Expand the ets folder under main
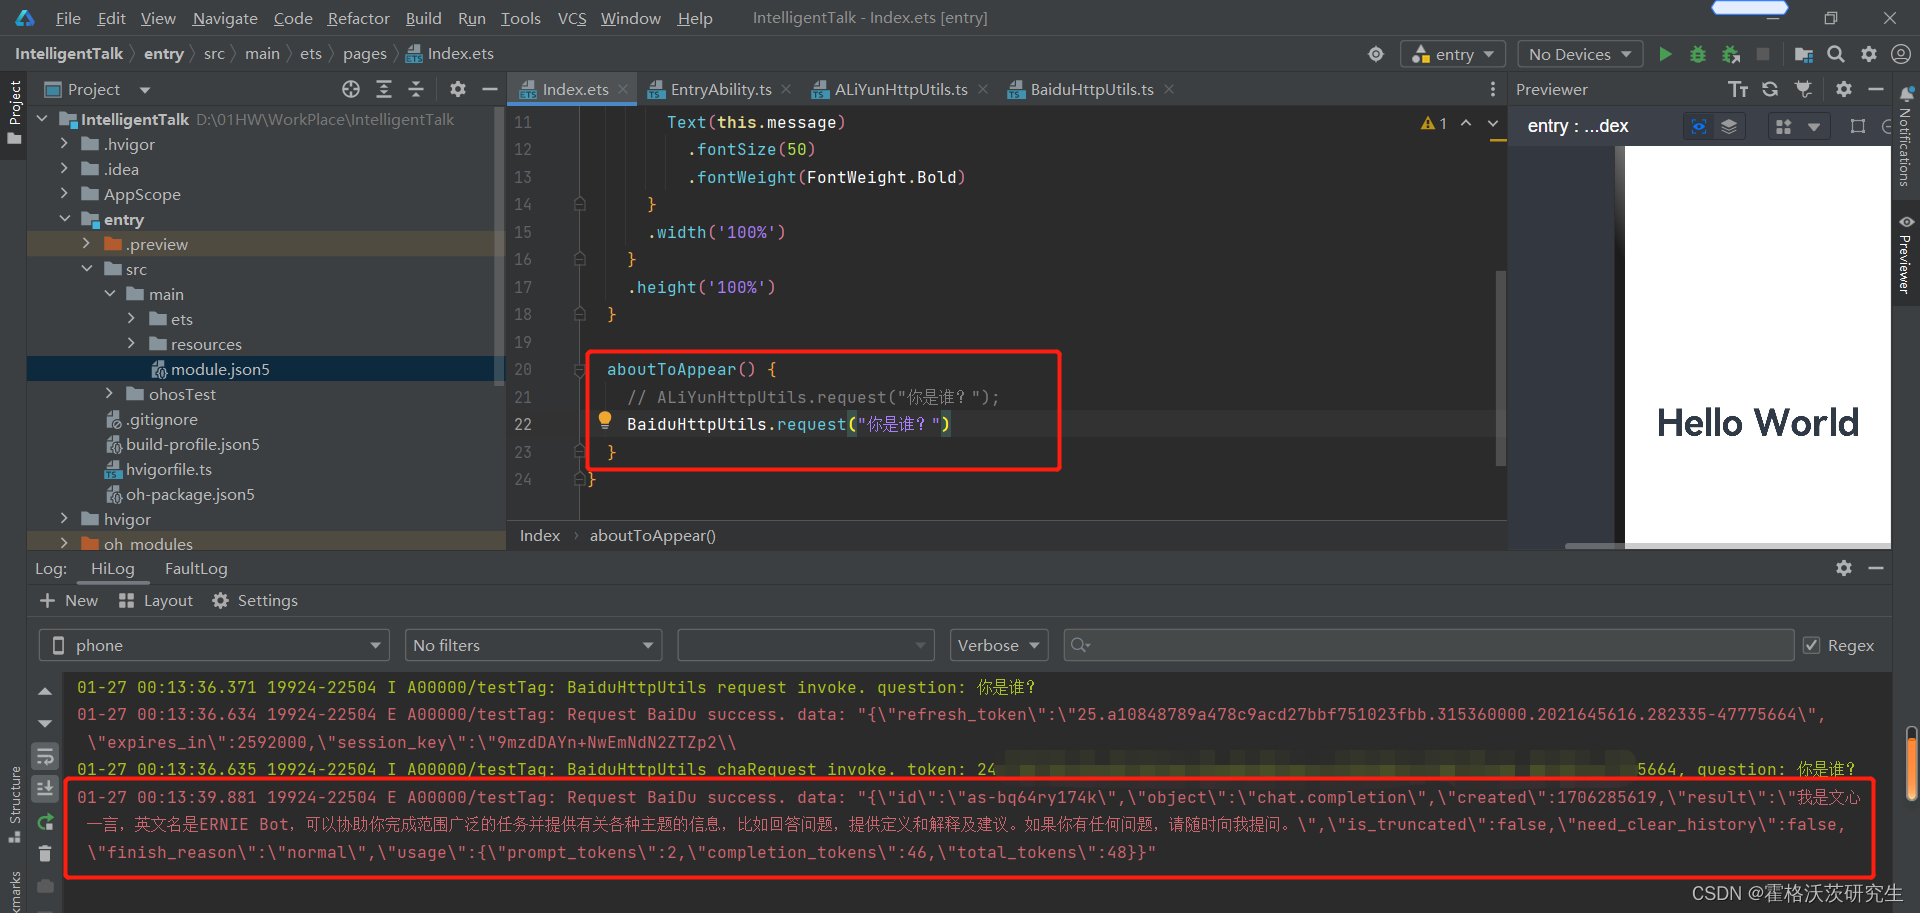1920x913 pixels. pyautogui.click(x=131, y=319)
